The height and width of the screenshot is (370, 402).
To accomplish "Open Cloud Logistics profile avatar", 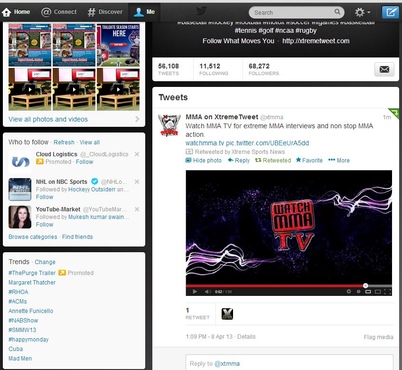I will coord(20,162).
